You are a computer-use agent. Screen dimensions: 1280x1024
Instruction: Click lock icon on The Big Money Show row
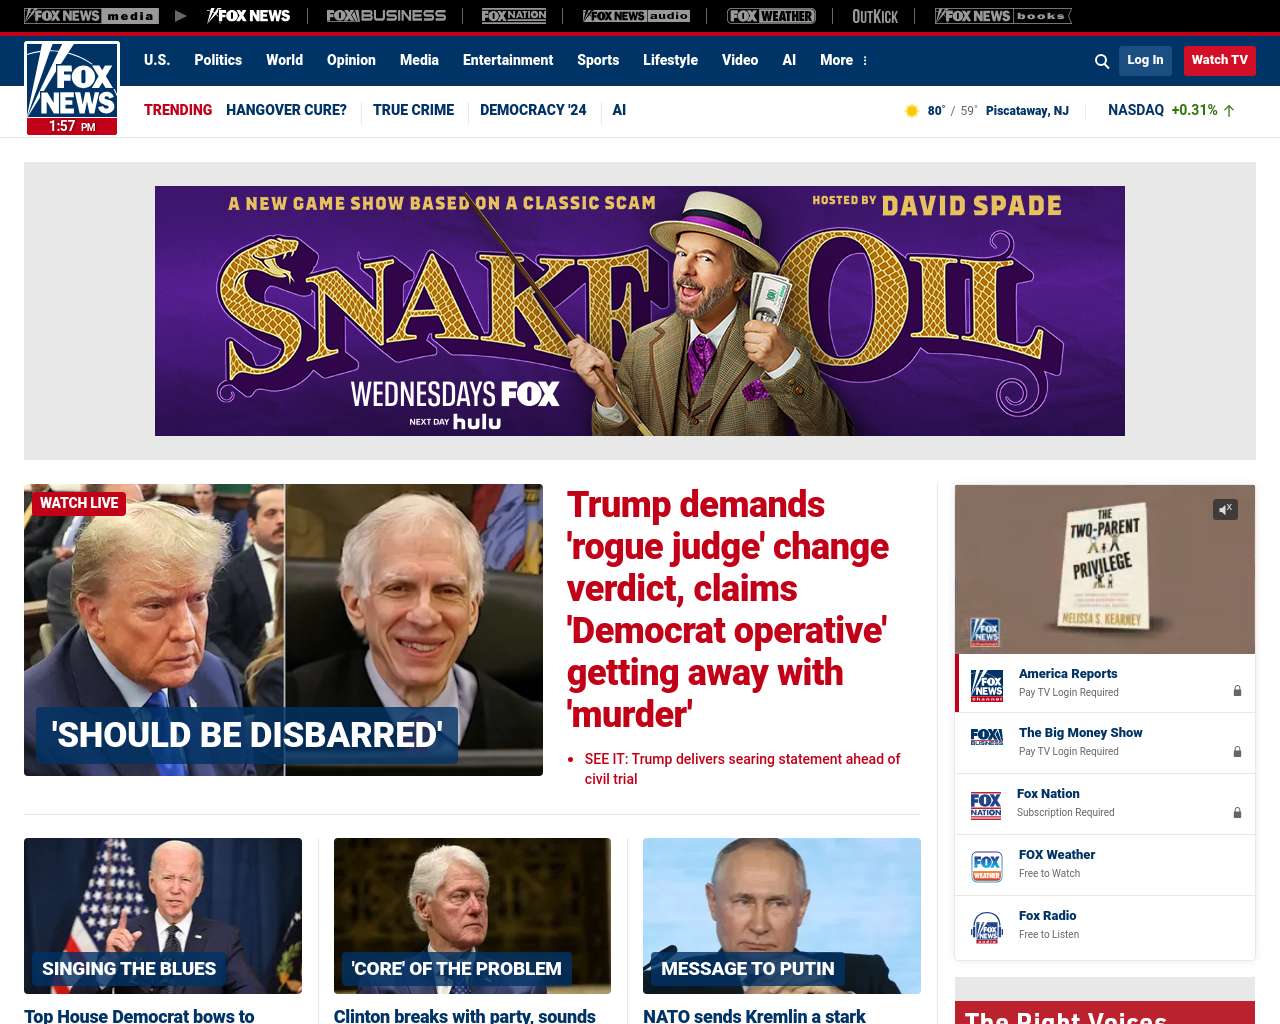pos(1237,752)
